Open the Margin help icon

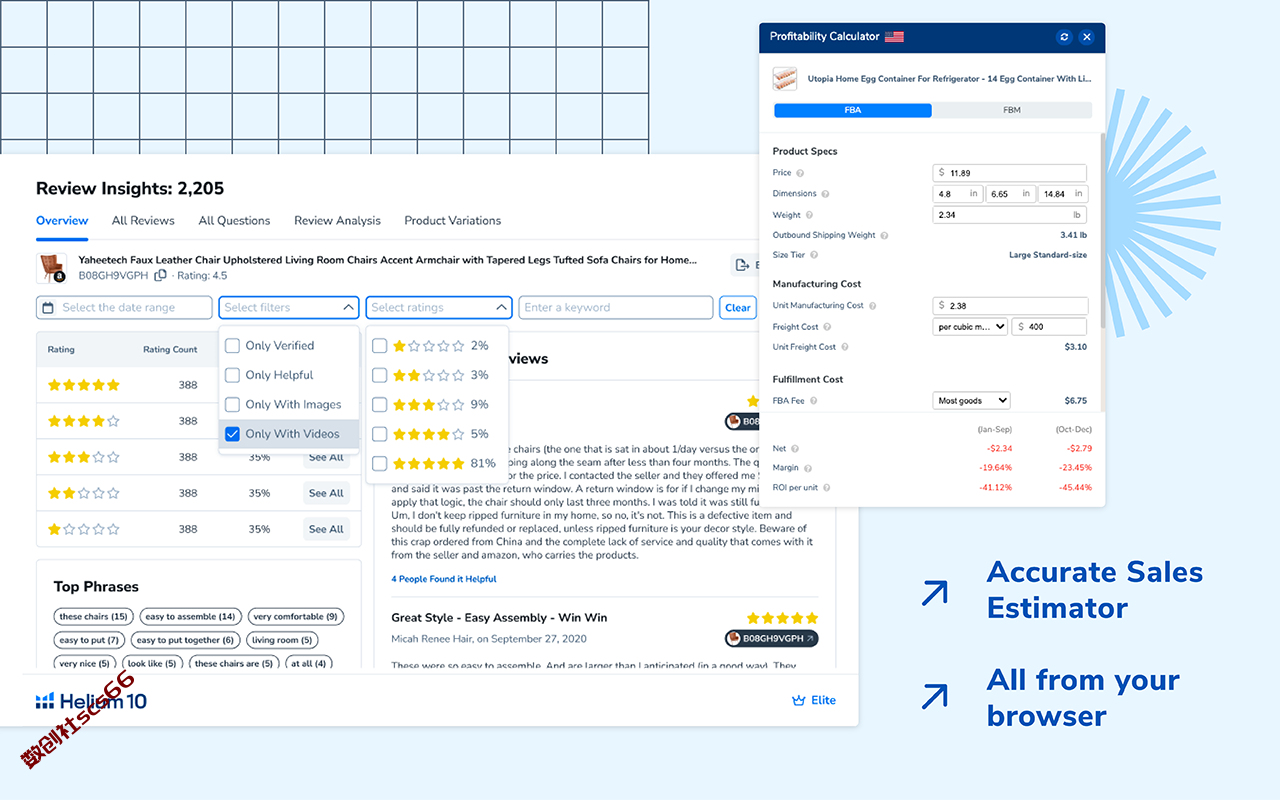coord(808,468)
